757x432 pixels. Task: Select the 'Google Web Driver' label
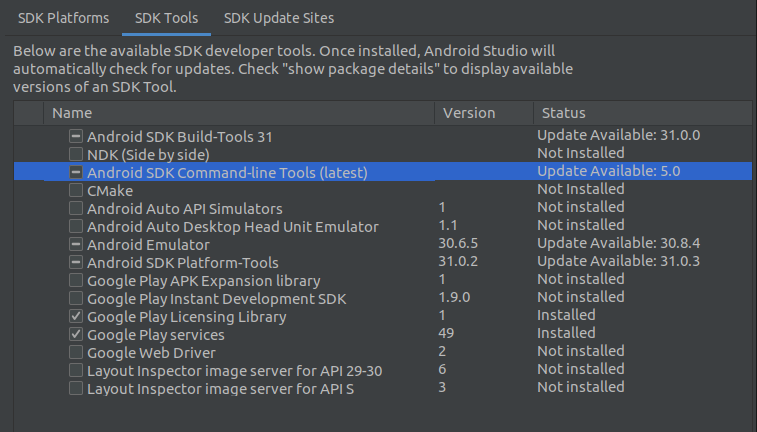151,353
